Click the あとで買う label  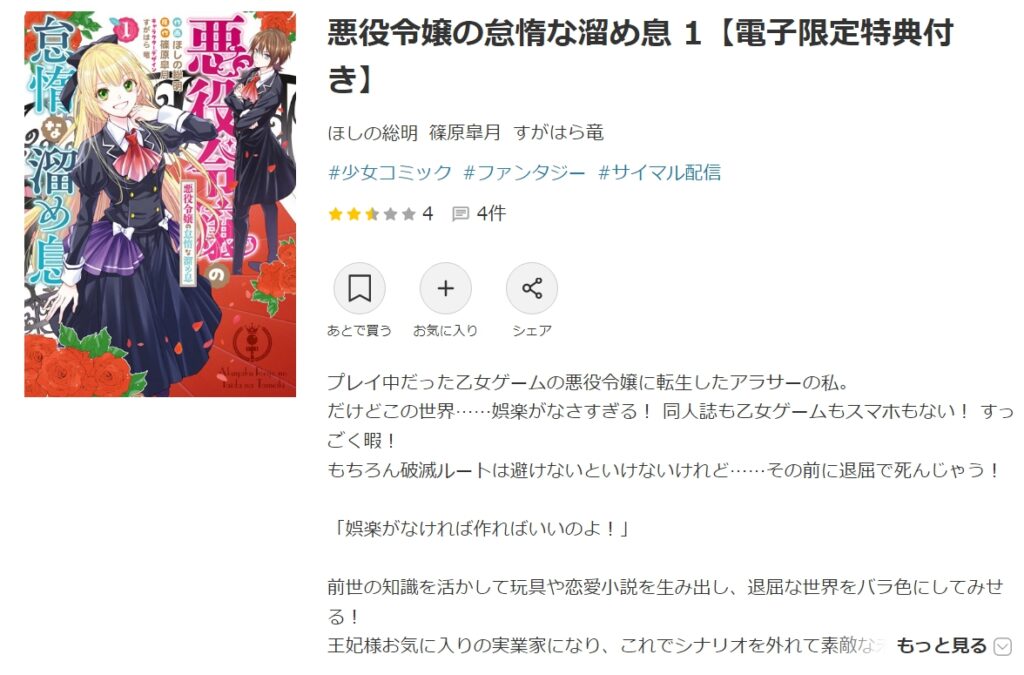pos(359,330)
